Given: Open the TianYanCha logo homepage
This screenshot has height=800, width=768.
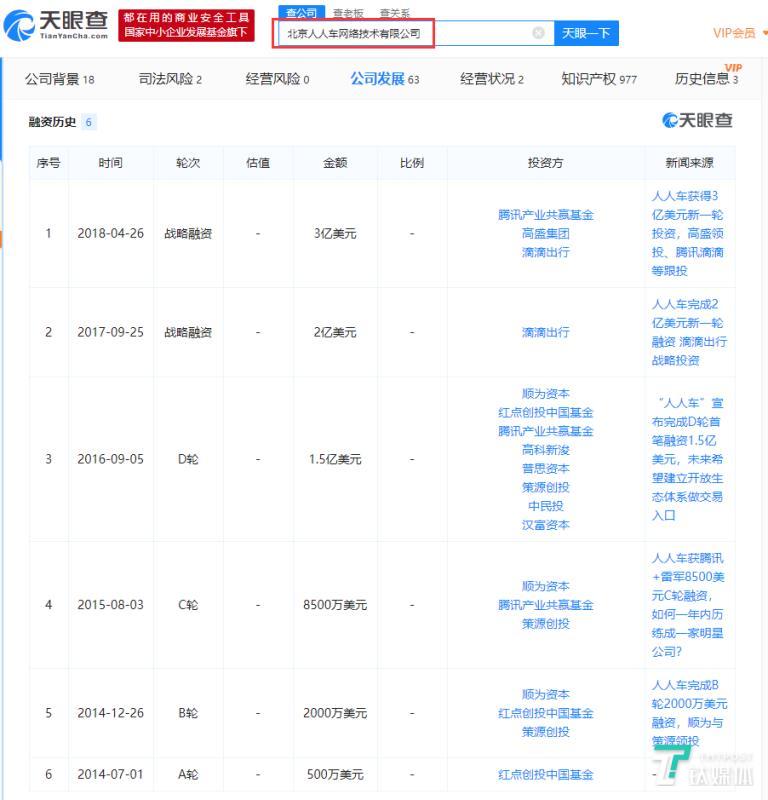Looking at the screenshot, I should point(56,25).
